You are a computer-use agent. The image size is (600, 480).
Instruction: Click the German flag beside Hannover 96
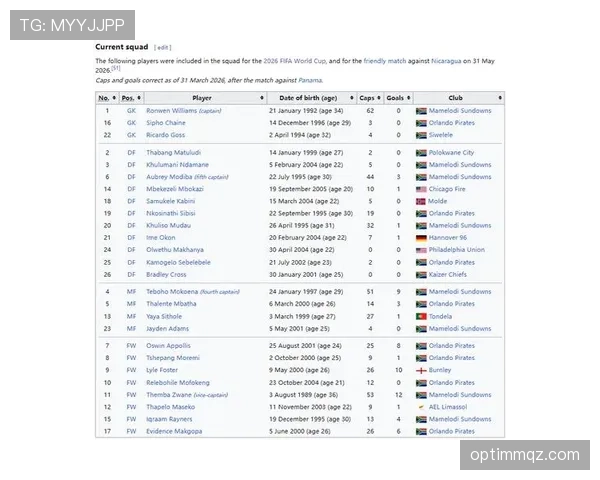tap(421, 238)
